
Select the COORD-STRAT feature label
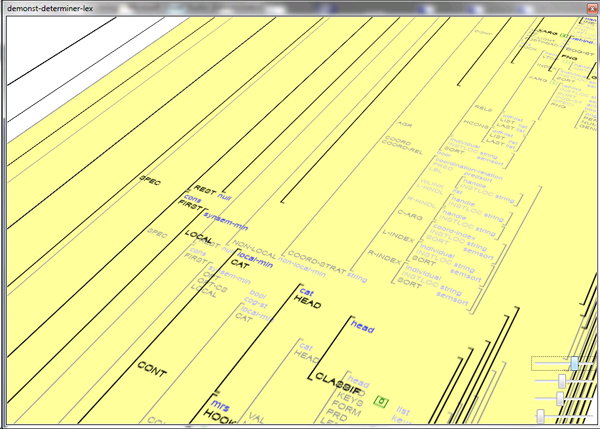coord(316,262)
